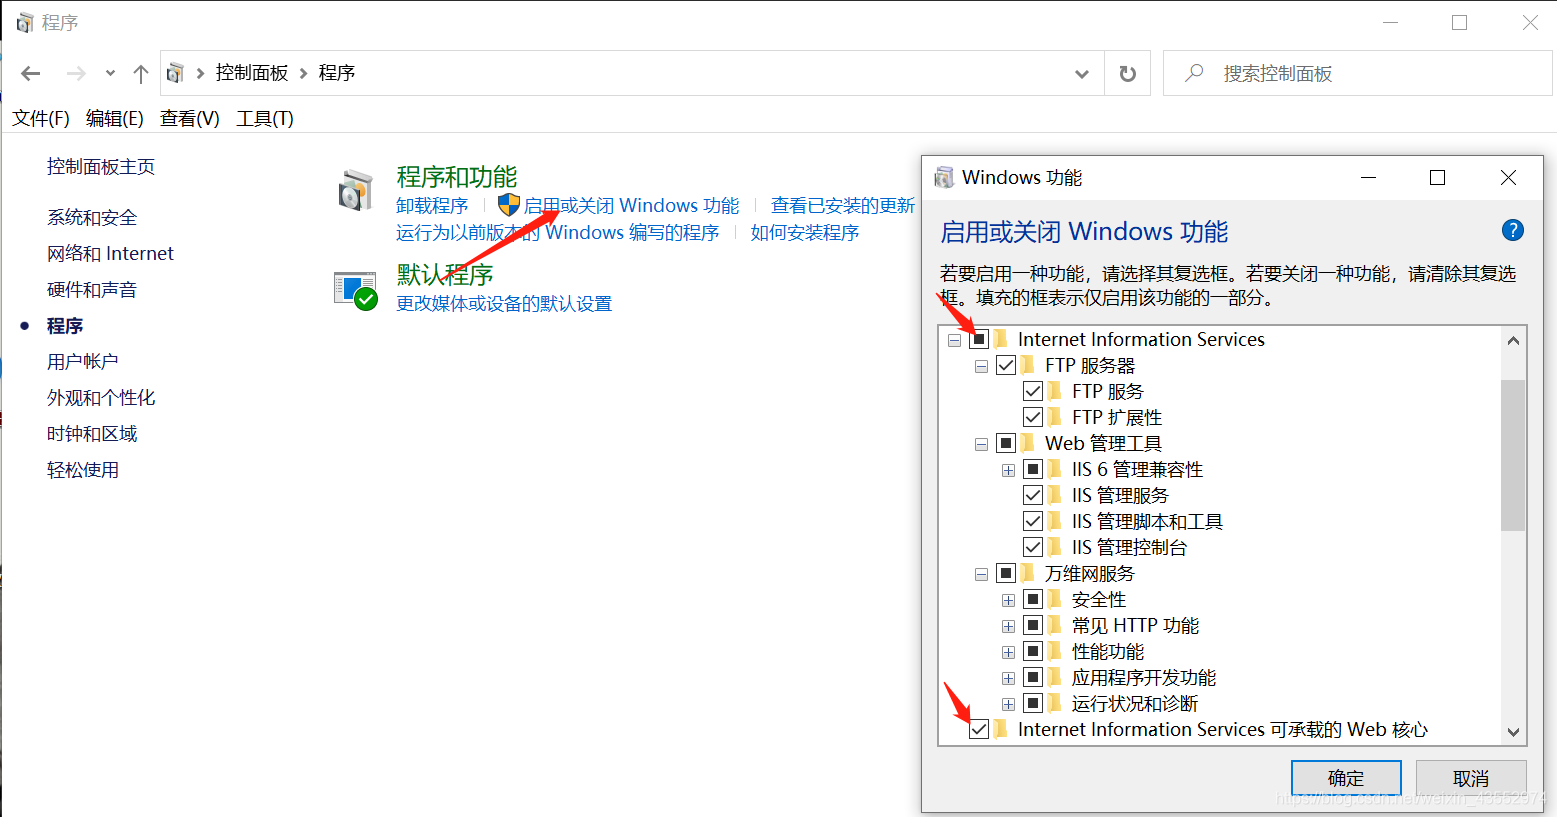This screenshot has height=817, width=1557.
Task: Click 启用或关闭 Windows 功能 link
Action: click(632, 205)
